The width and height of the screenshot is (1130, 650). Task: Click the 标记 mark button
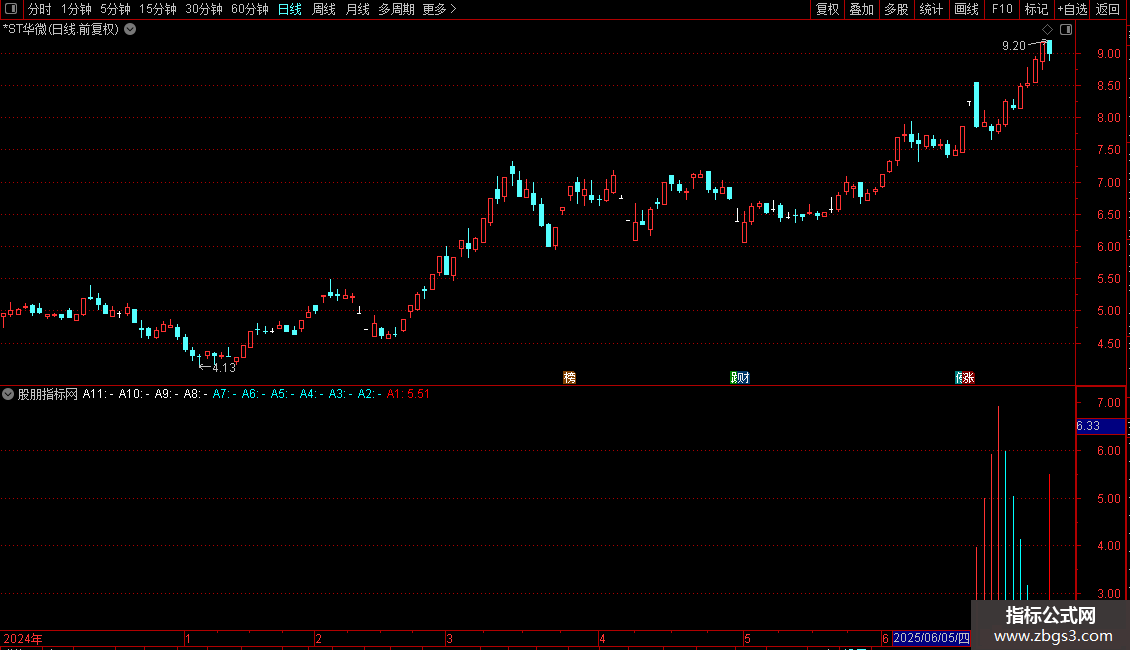tap(1036, 9)
